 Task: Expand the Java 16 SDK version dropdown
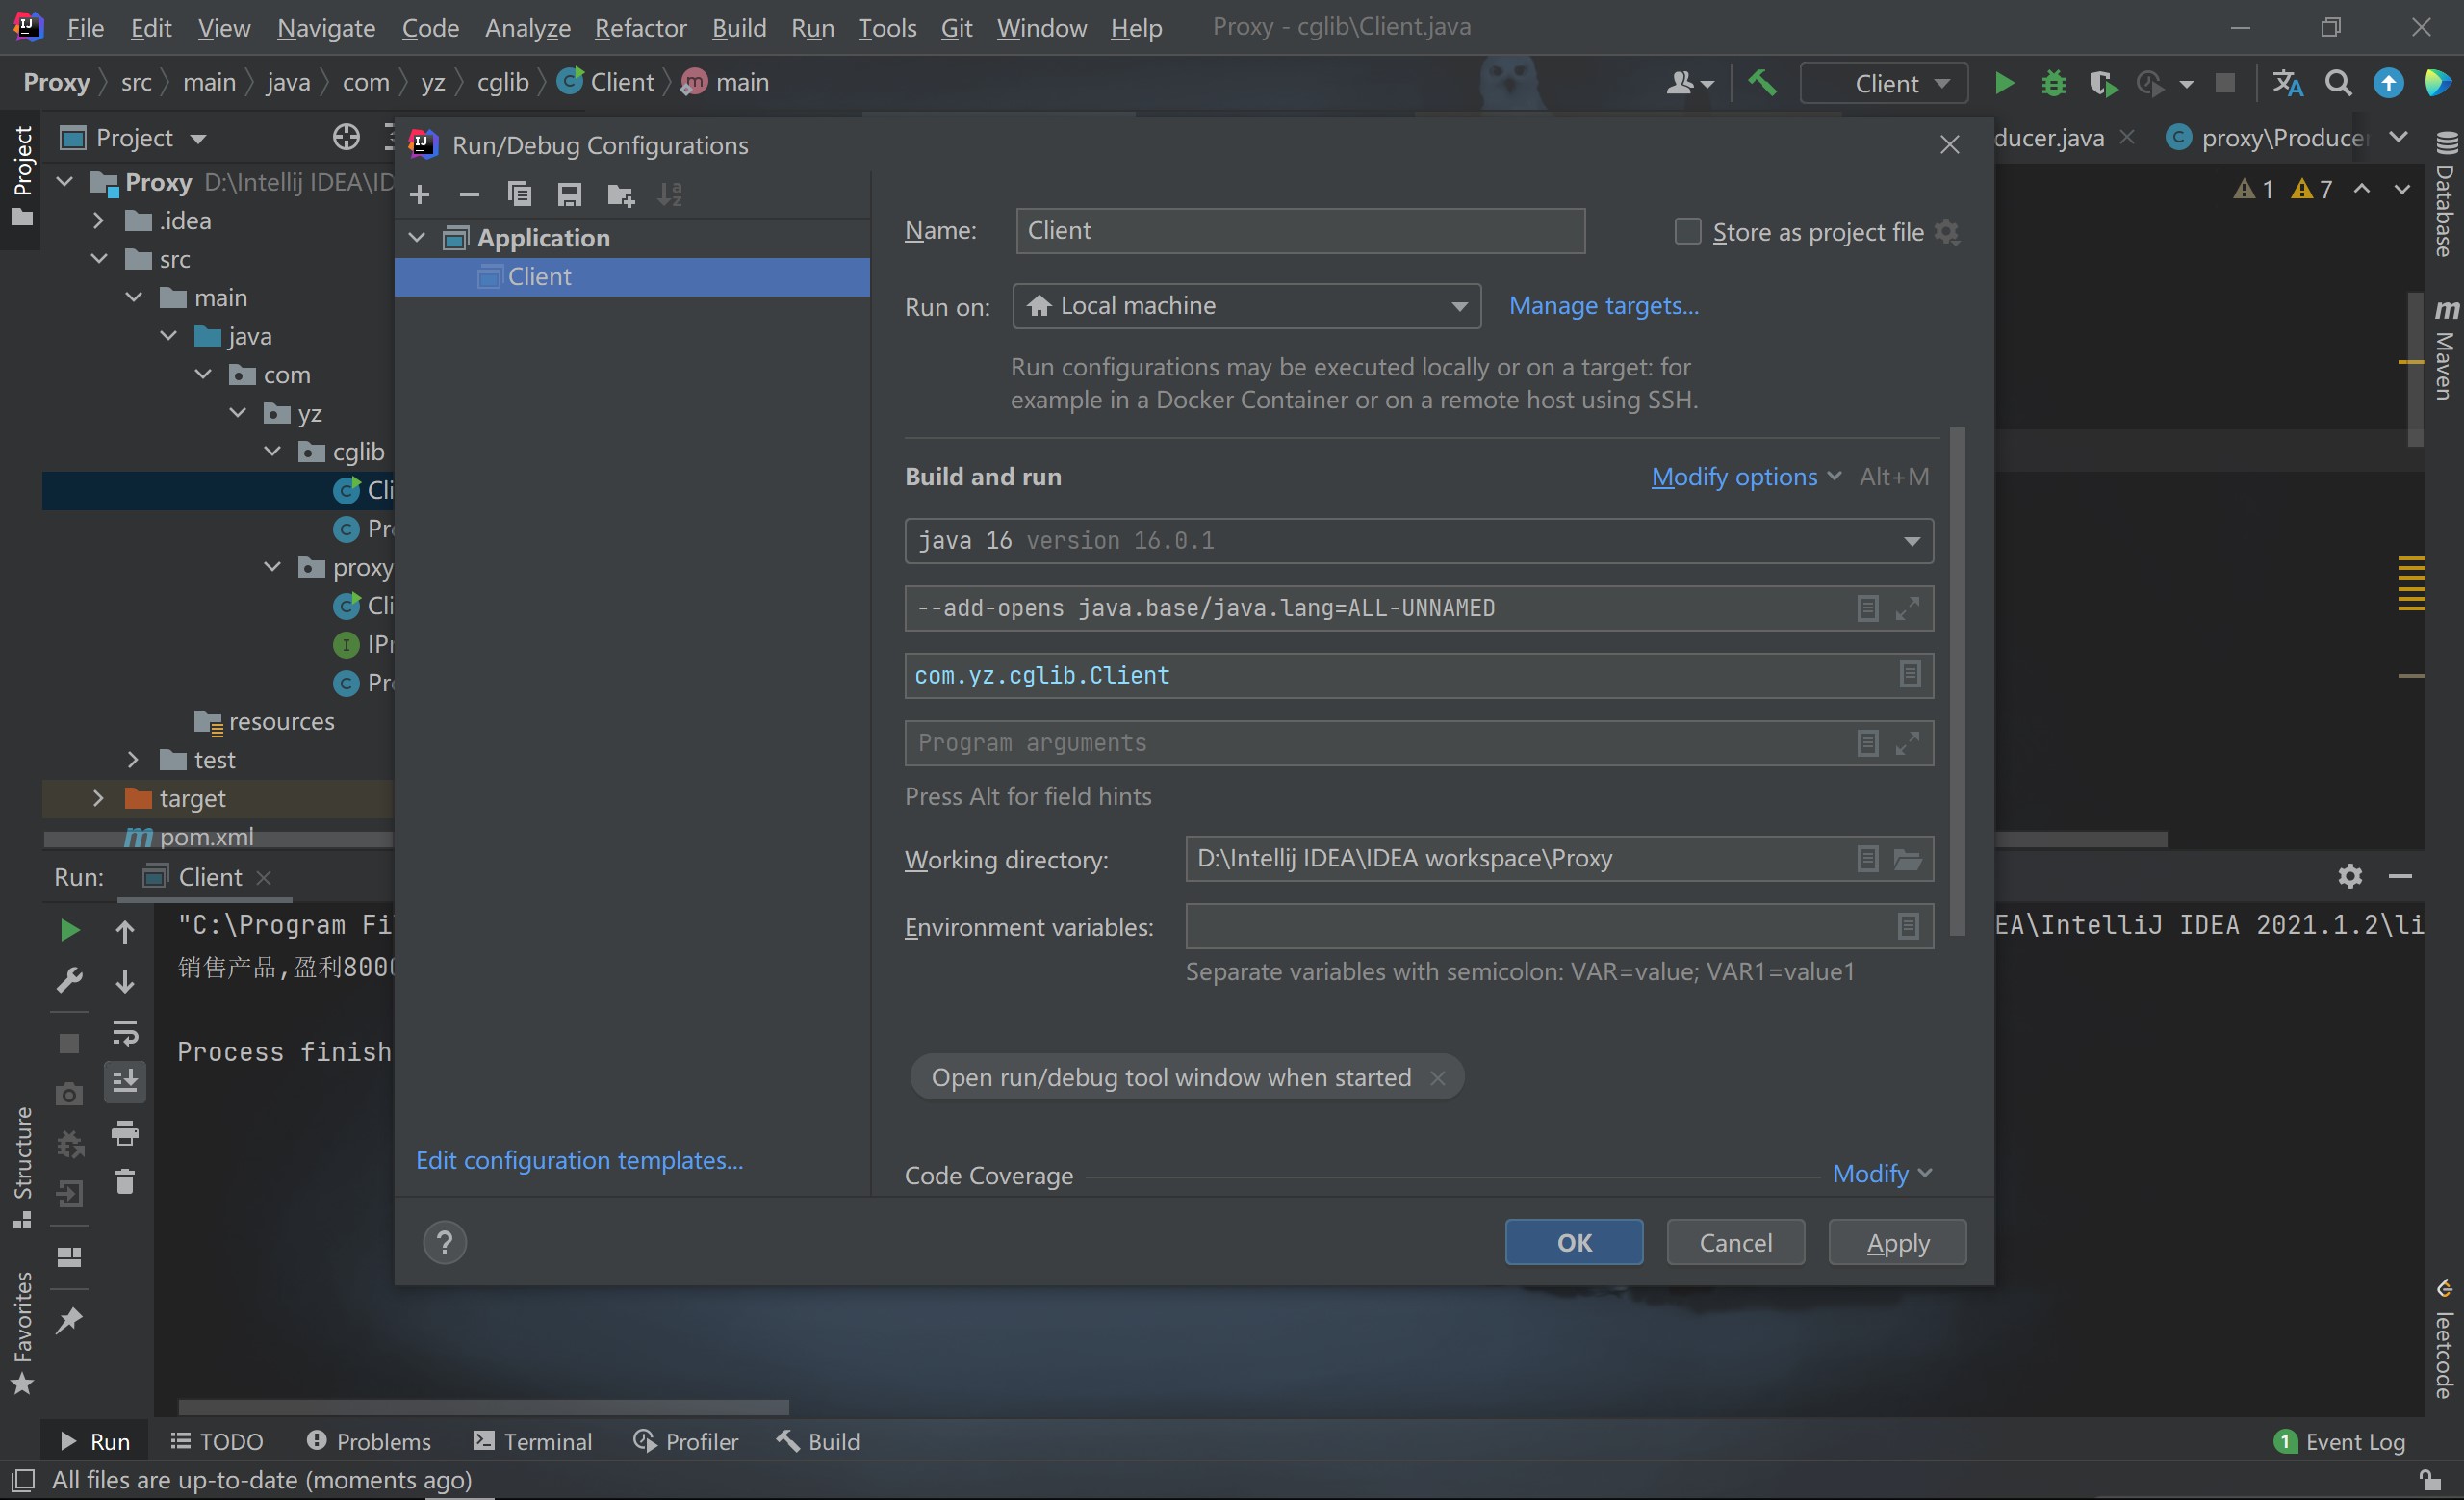(x=1912, y=539)
